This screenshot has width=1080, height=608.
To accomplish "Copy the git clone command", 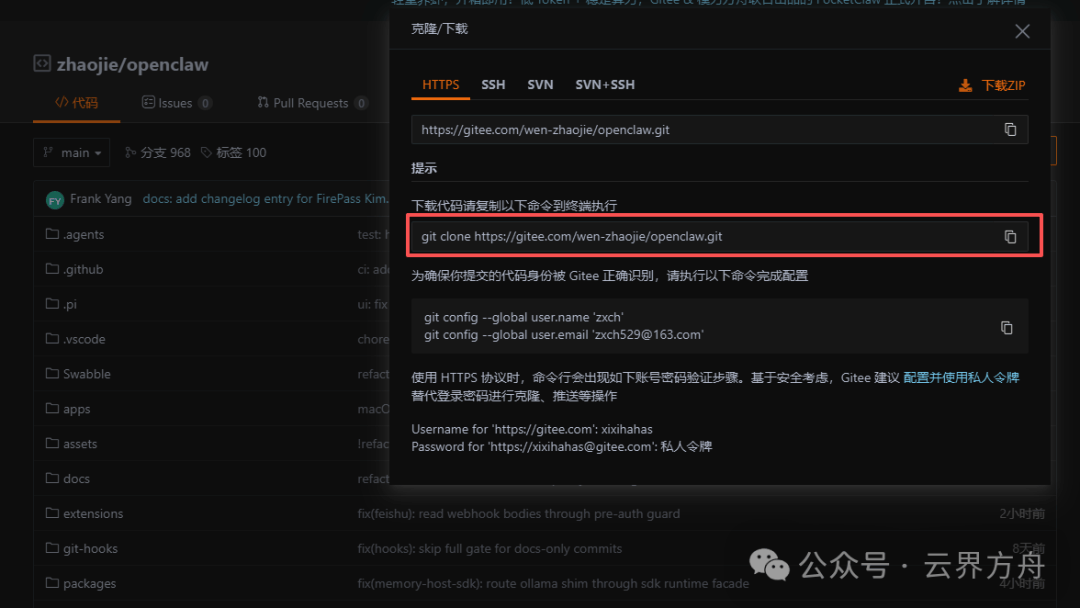I will [x=1010, y=237].
